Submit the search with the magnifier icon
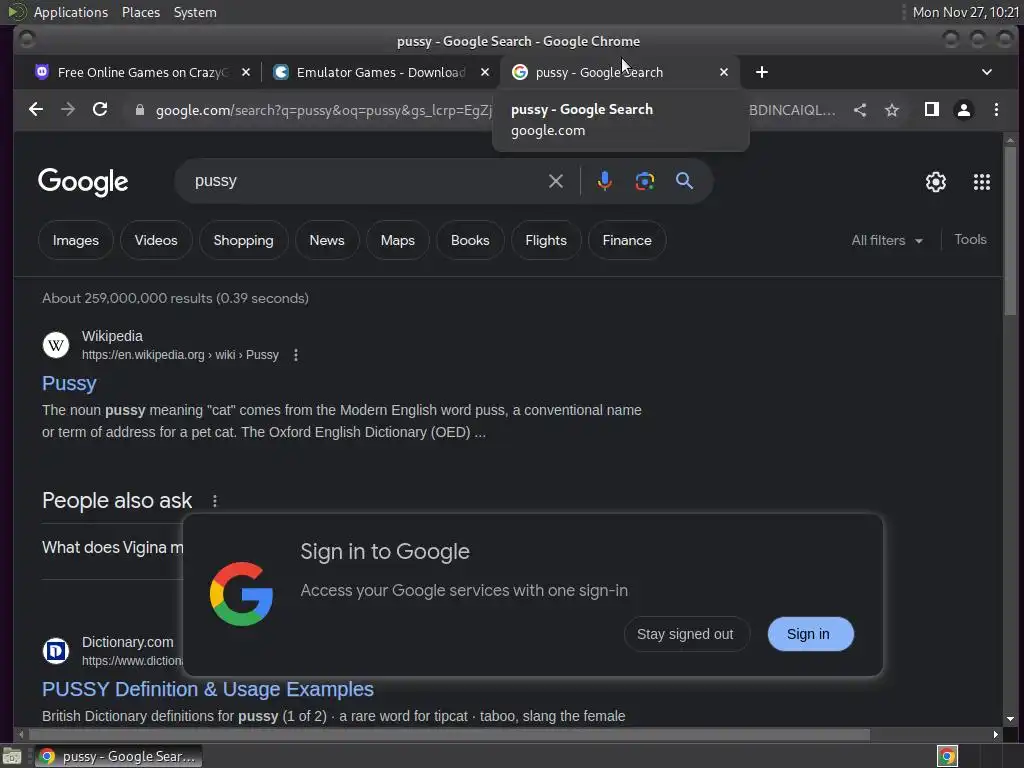1024x768 pixels. tap(684, 181)
